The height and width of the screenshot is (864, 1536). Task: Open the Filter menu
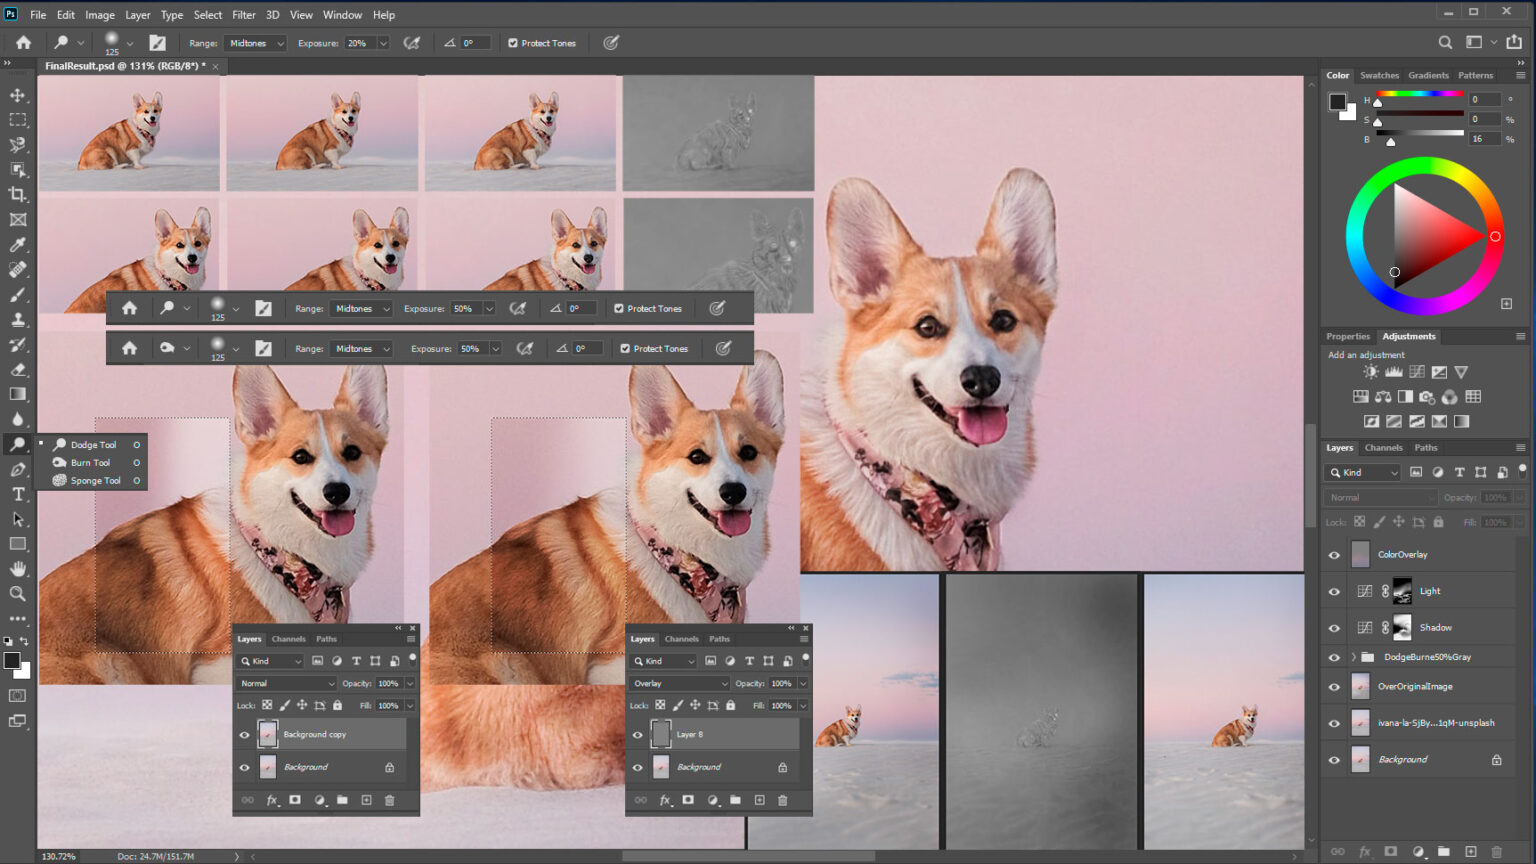tap(243, 15)
